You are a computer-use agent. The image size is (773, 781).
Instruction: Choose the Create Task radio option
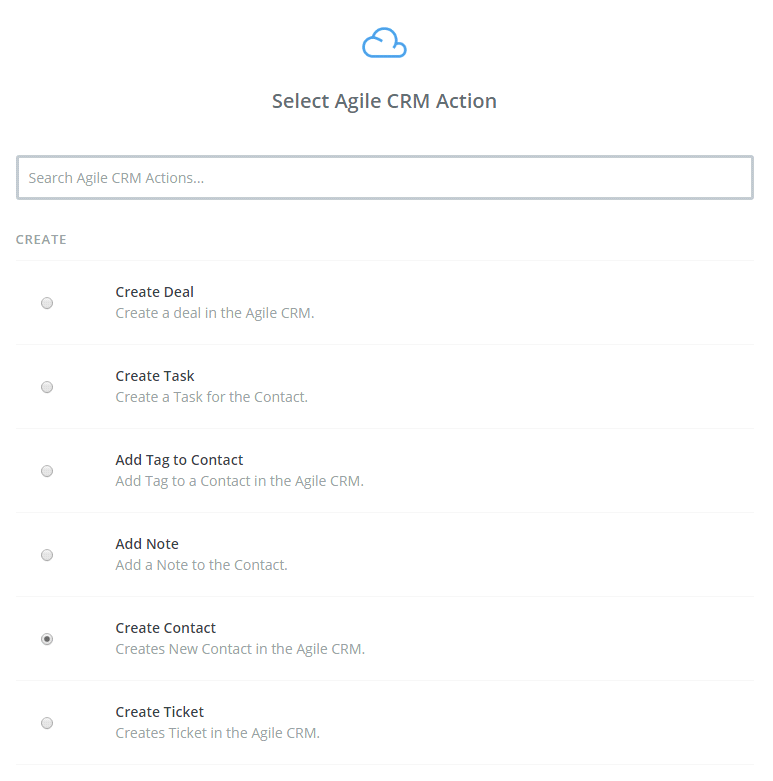(x=47, y=387)
